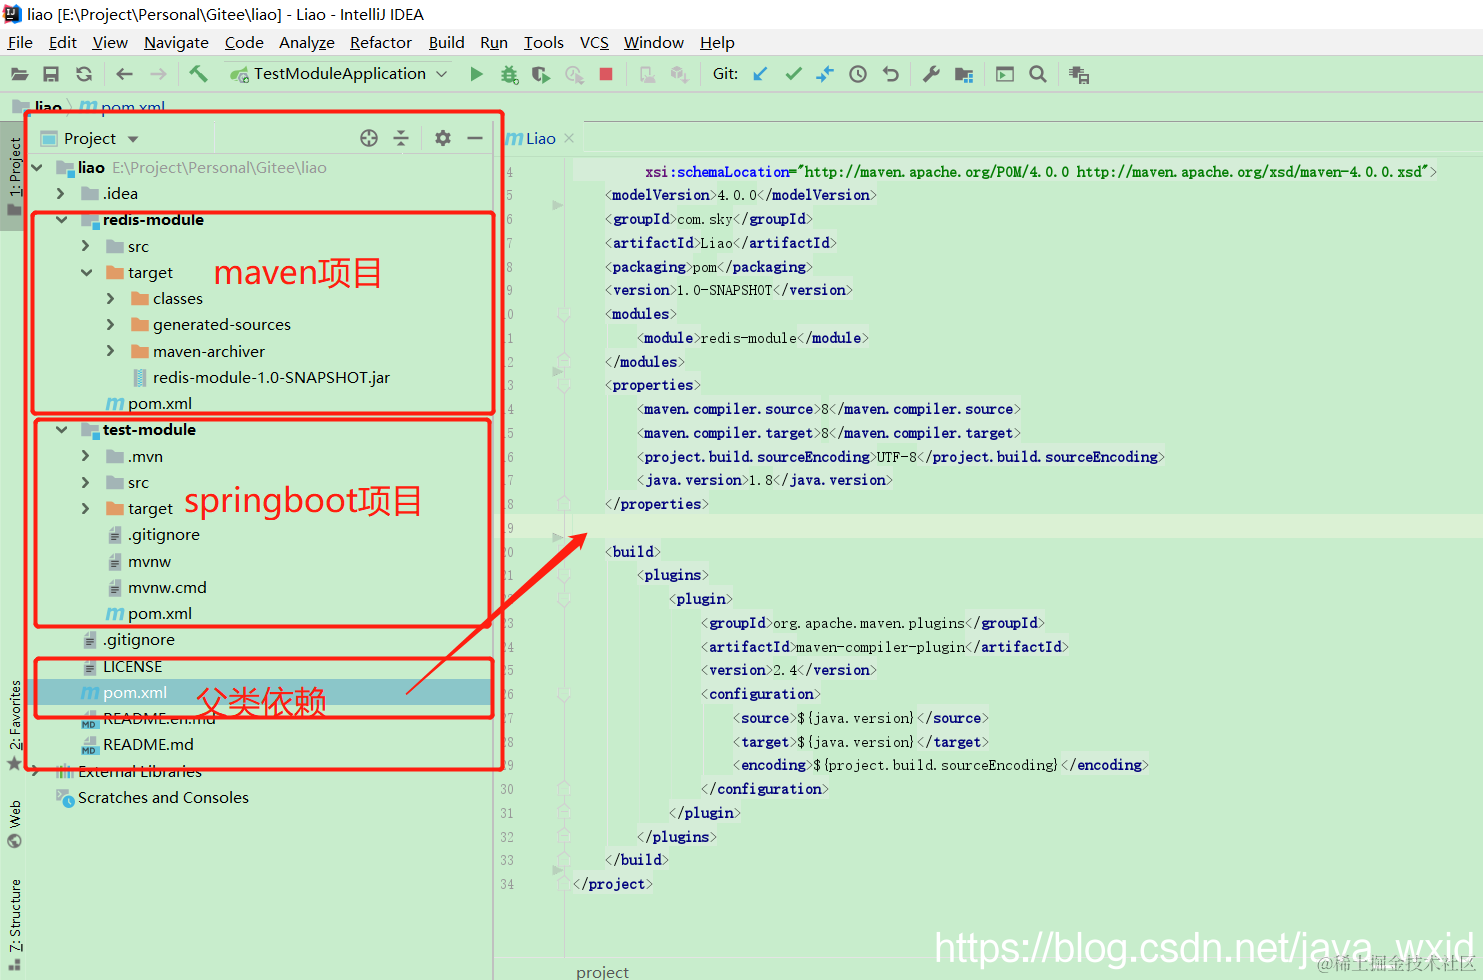Update project via Git blue arrow

(x=760, y=74)
